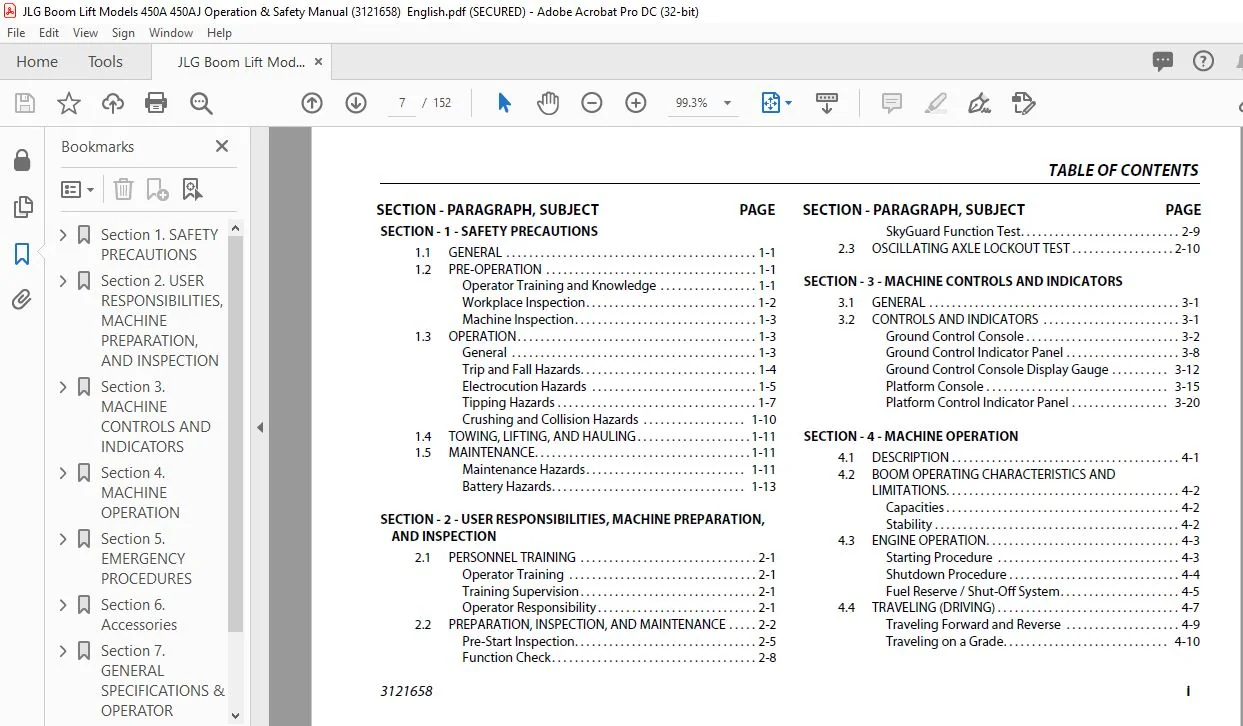Zoom out with the minus icon
Screen dimensions: 1243x726
pyautogui.click(x=592, y=103)
